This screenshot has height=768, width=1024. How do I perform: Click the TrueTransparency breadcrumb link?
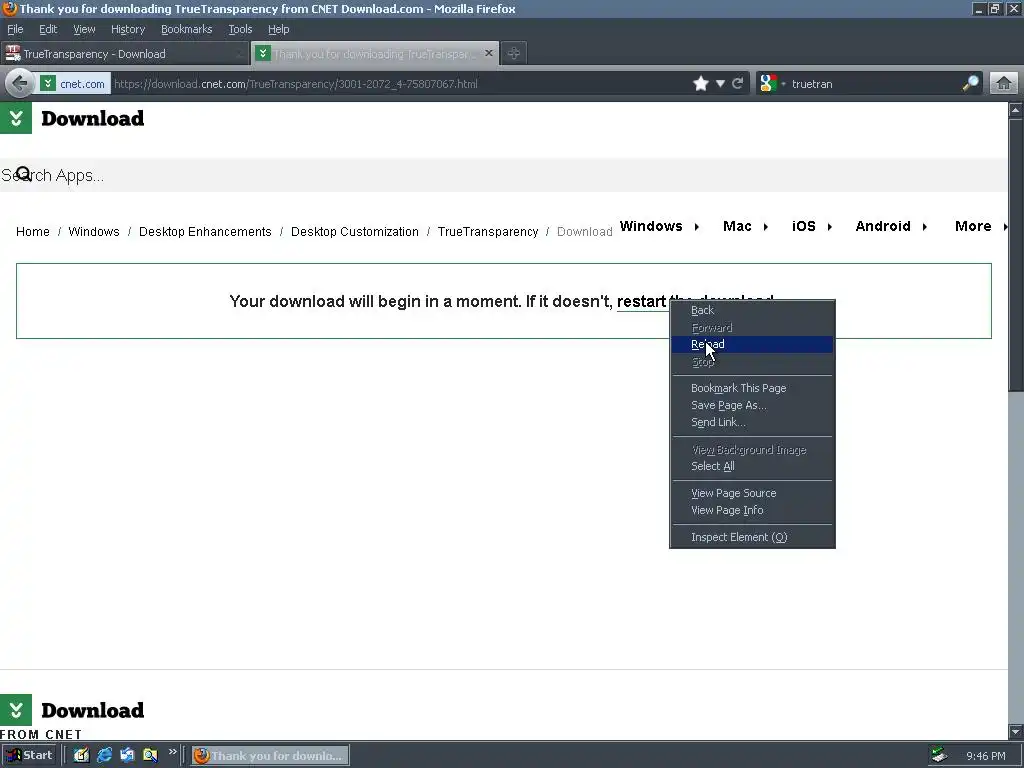tap(488, 232)
